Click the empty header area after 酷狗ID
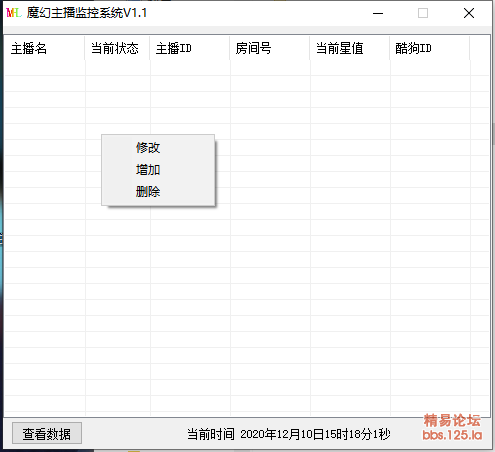This screenshot has height=452, width=495. point(479,49)
